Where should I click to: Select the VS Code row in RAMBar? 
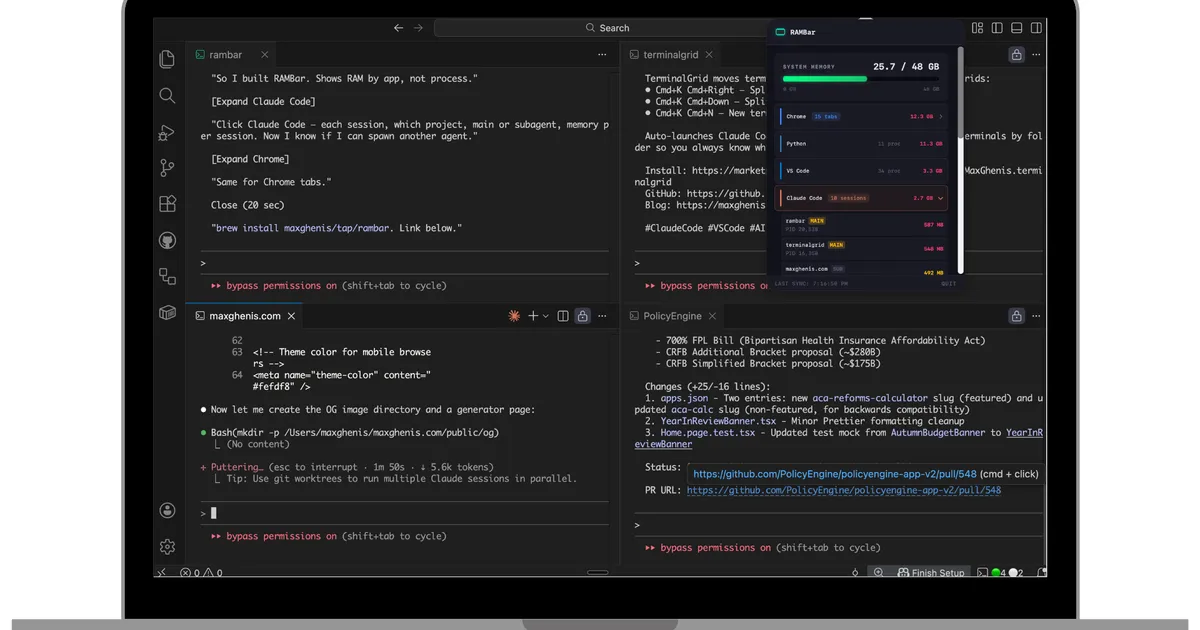pos(861,171)
